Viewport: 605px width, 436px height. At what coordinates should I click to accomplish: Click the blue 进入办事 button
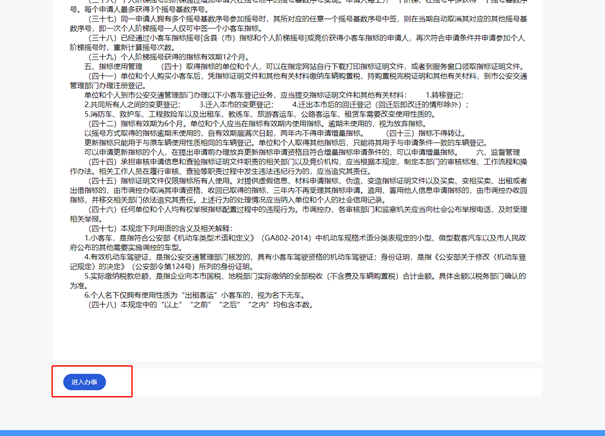(x=84, y=382)
